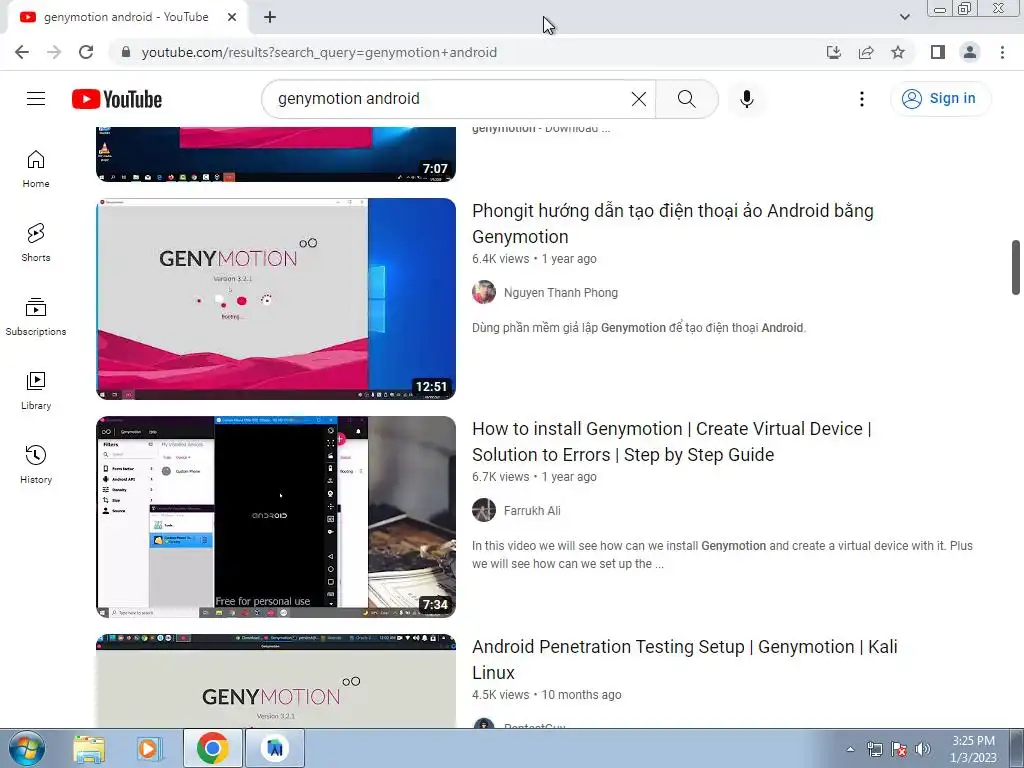Click 'In this video we will see' description
1024x768 pixels.
click(x=722, y=554)
